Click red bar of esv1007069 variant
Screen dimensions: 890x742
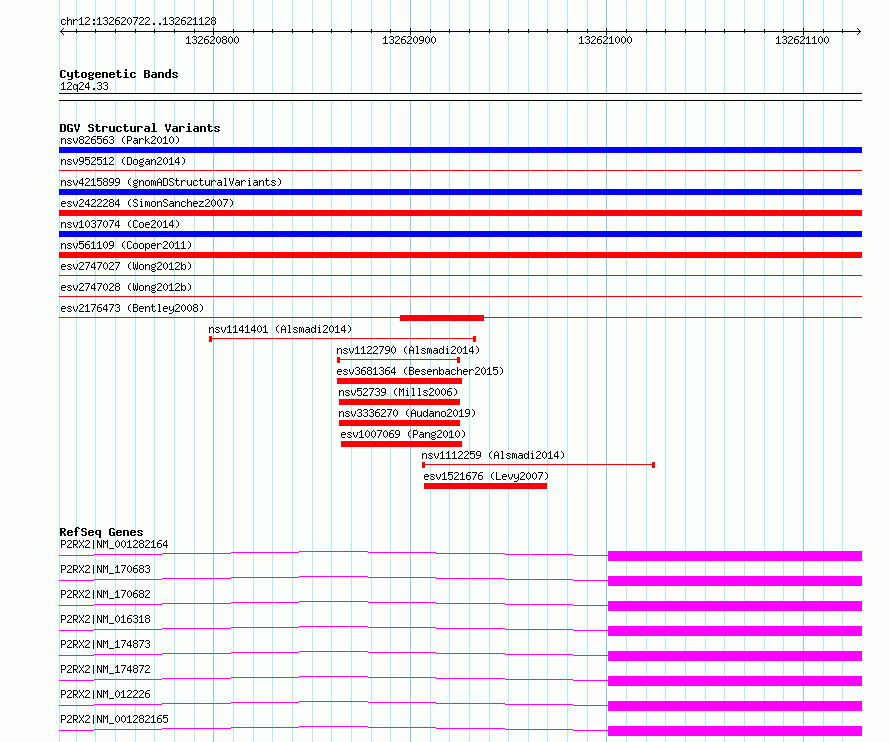pos(401,444)
